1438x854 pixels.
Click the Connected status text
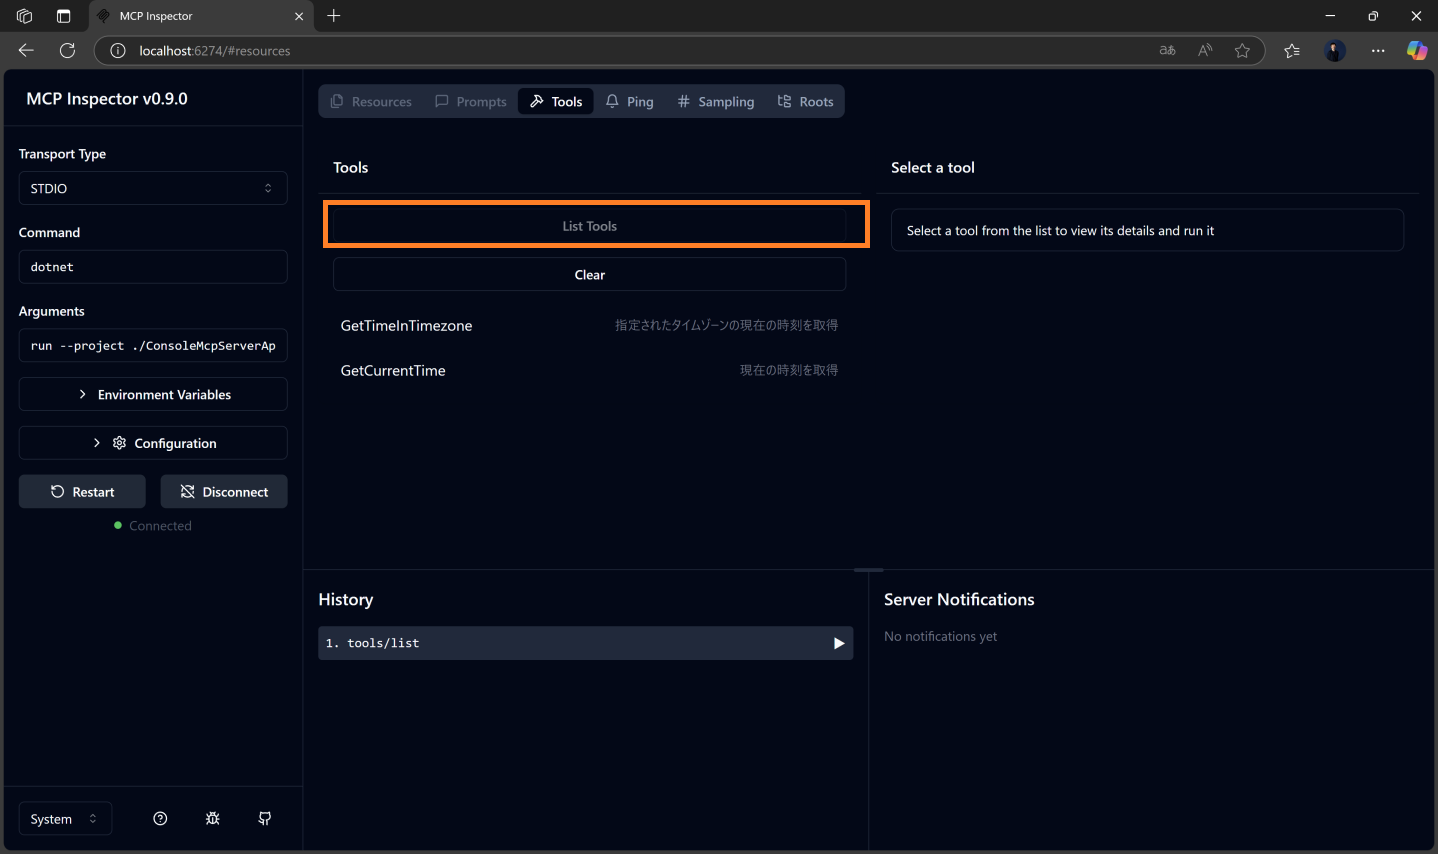[x=160, y=526]
